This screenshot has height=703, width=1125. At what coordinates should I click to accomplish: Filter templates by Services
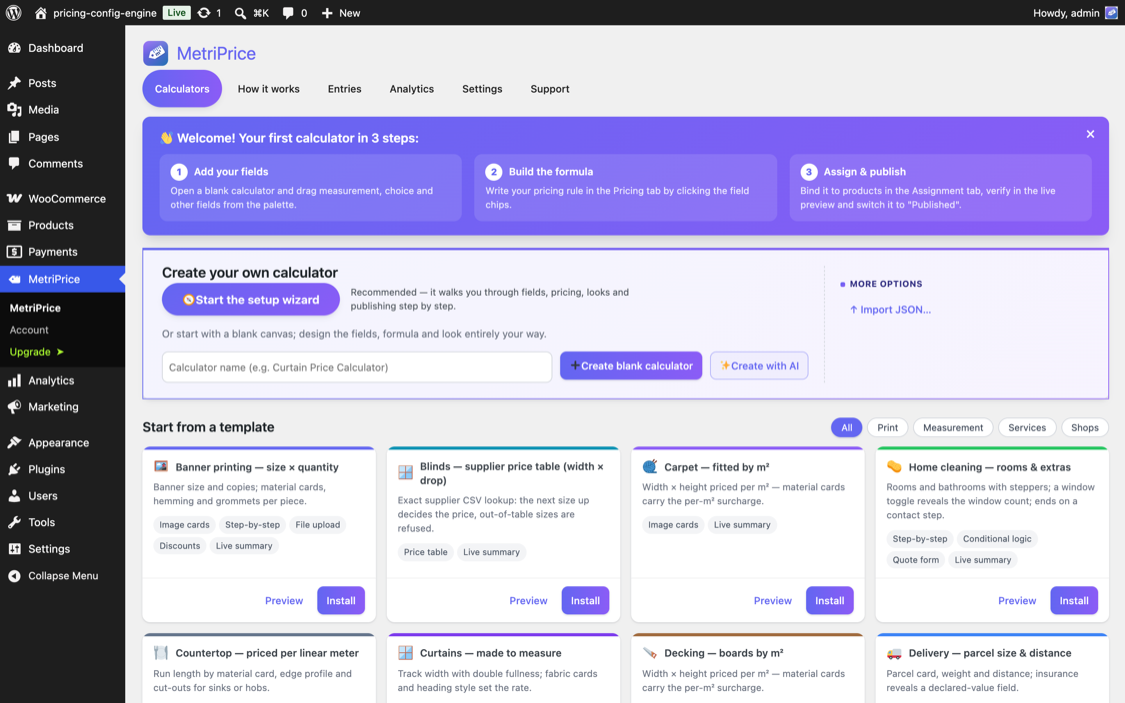[x=1027, y=428]
